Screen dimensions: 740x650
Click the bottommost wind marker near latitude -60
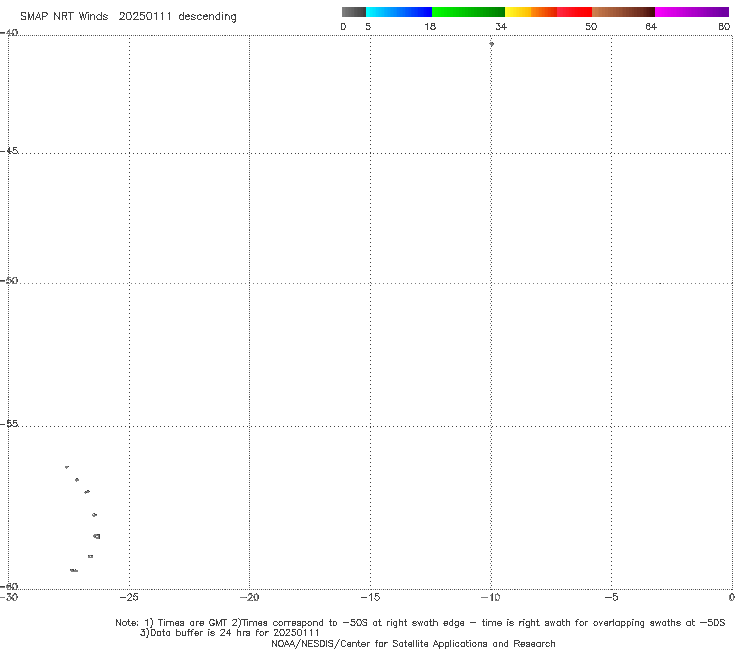tap(74, 571)
